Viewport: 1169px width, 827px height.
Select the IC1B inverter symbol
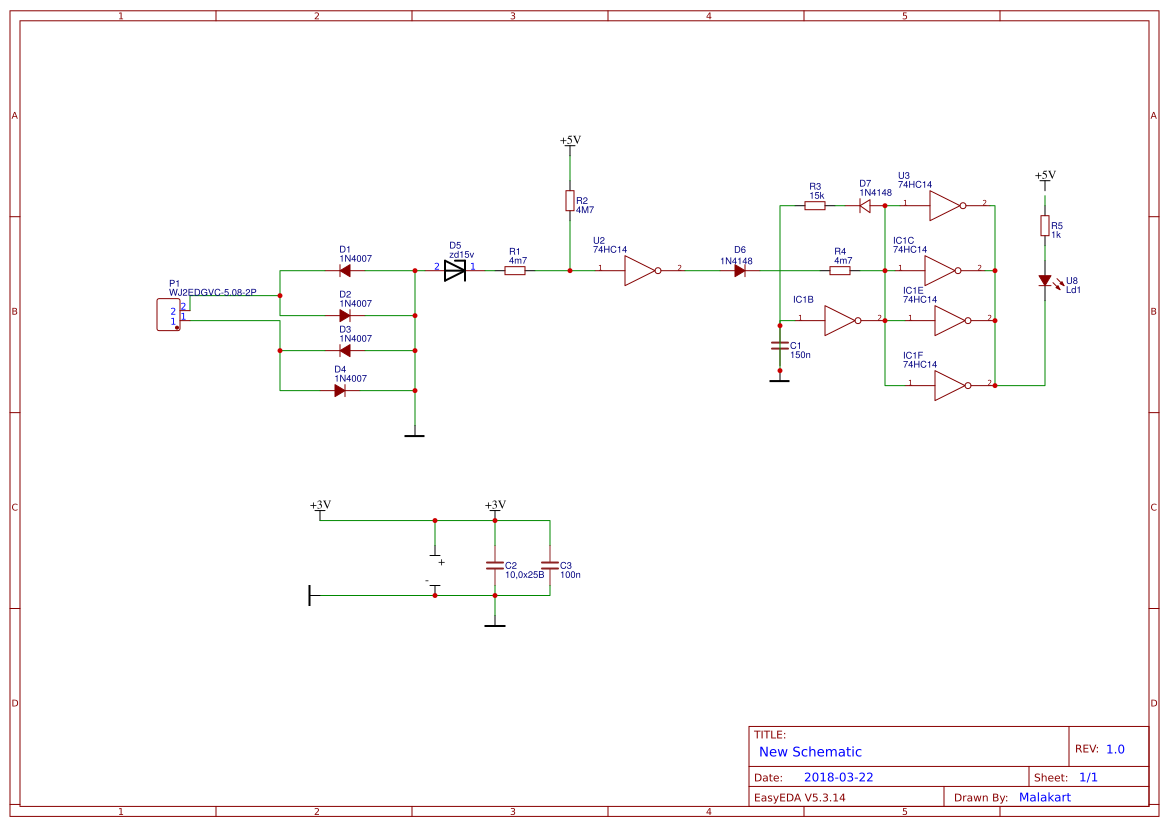pos(841,321)
